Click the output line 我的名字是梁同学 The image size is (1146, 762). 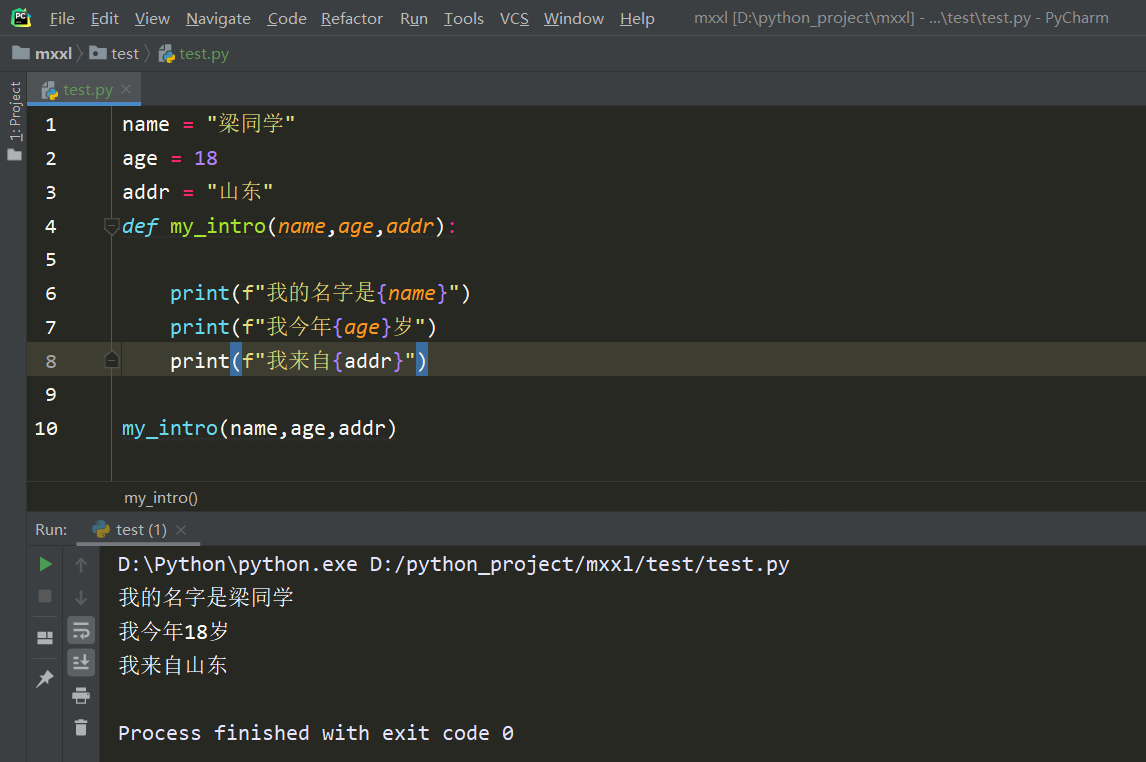tap(206, 597)
